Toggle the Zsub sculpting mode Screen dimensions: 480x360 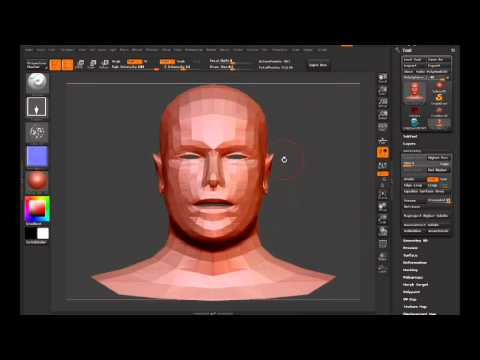coord(181,62)
